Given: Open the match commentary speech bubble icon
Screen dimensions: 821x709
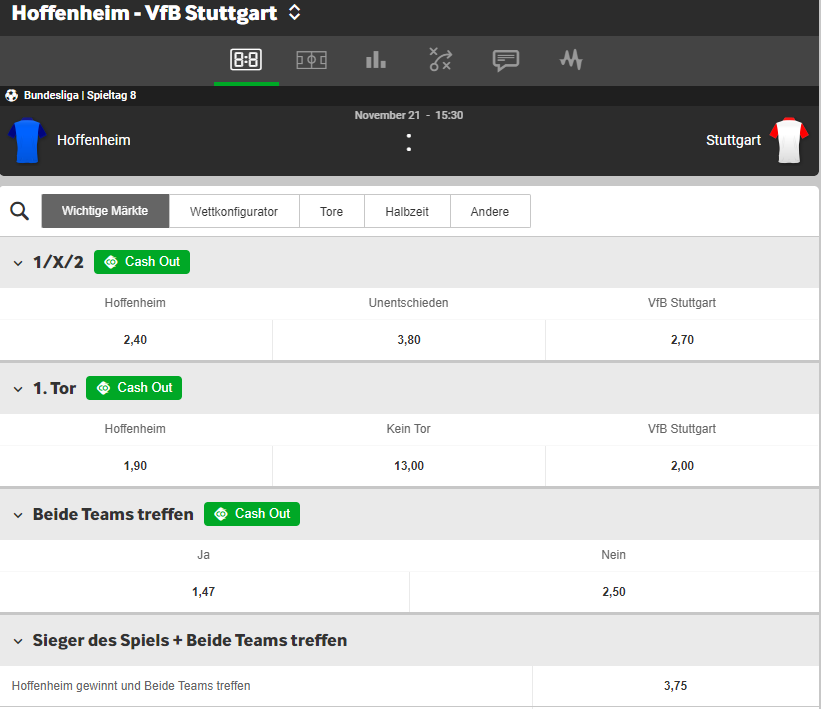Looking at the screenshot, I should coord(506,60).
